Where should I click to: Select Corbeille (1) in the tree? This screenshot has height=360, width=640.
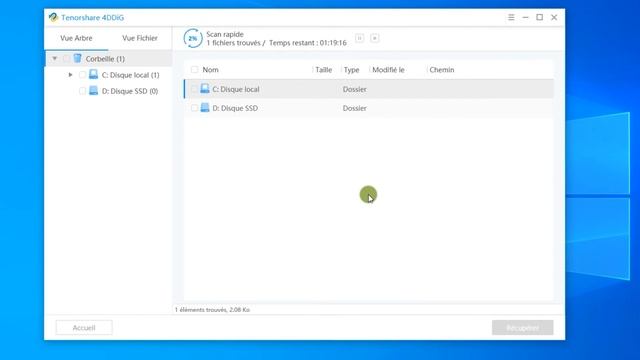(105, 59)
